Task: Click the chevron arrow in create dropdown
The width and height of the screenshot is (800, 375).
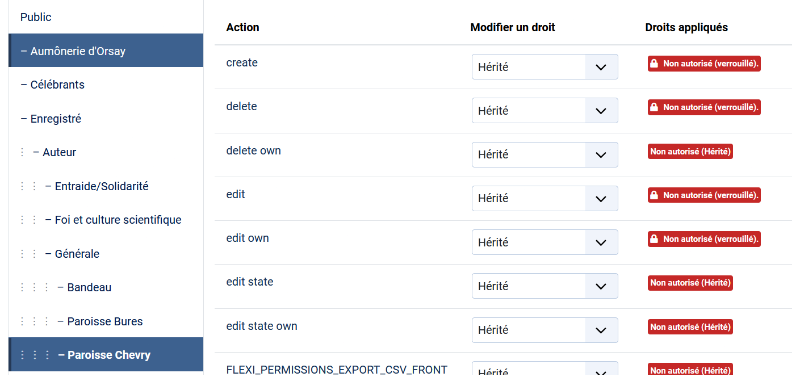Action: pyautogui.click(x=601, y=67)
